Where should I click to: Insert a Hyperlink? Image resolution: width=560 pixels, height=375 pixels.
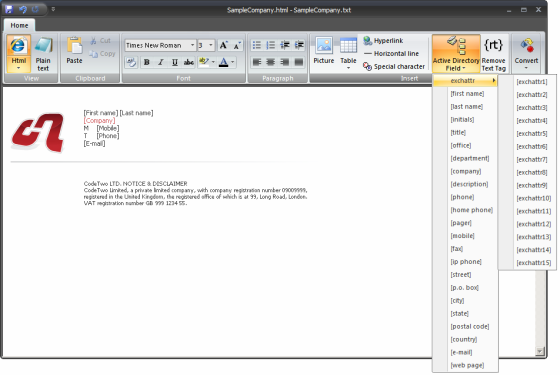[x=383, y=41]
